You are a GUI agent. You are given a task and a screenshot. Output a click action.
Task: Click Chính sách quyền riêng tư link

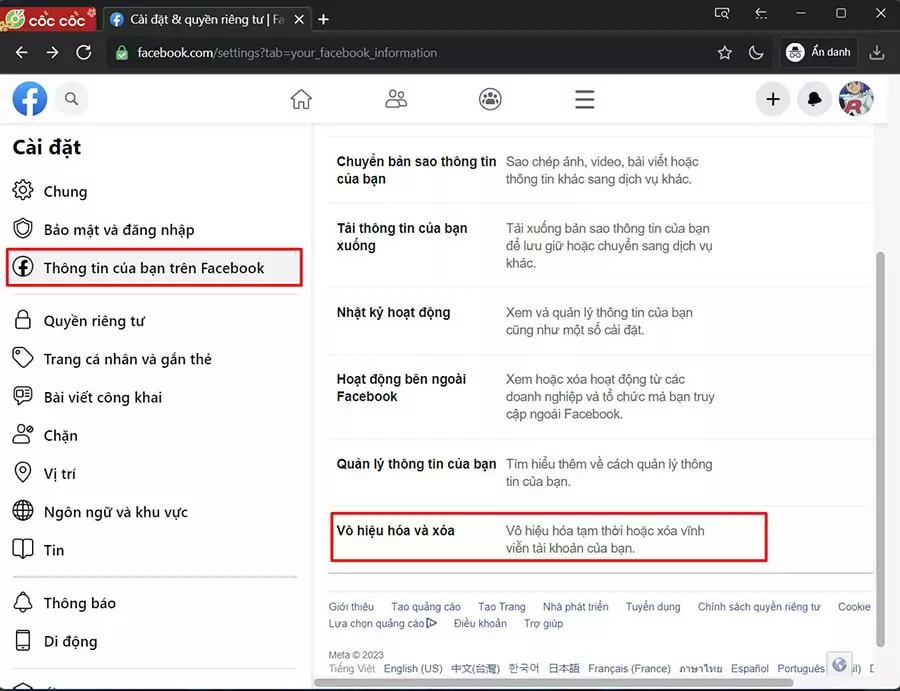[x=759, y=607]
